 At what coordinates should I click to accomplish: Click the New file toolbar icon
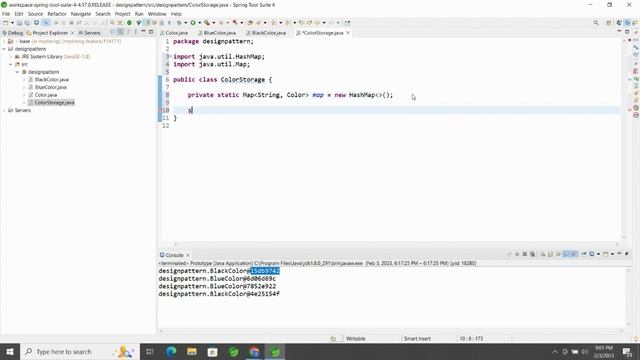pos(6,23)
